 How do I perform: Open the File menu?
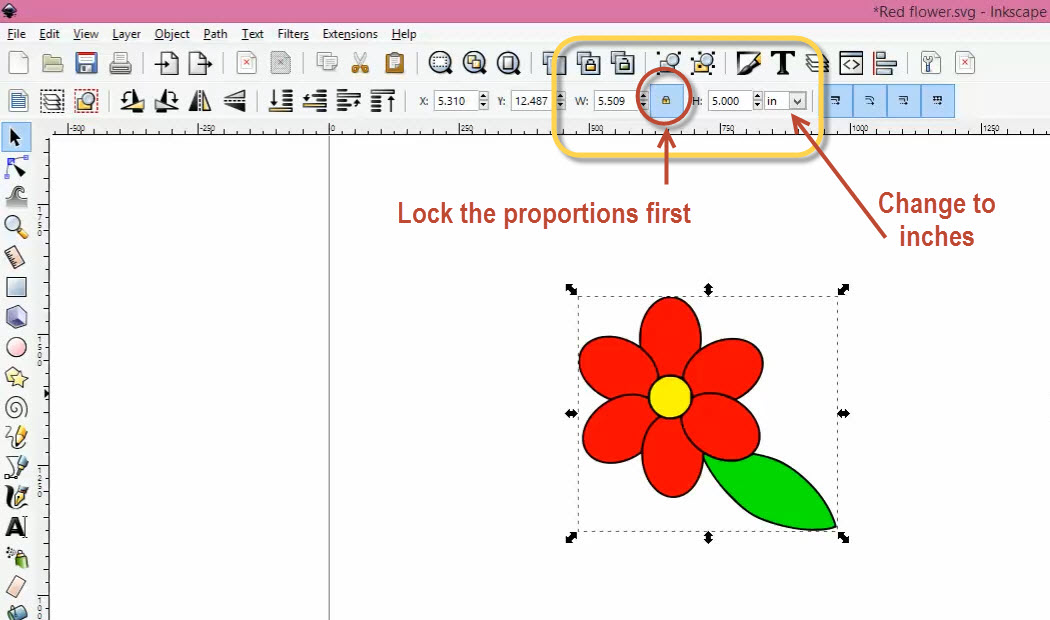[x=16, y=33]
